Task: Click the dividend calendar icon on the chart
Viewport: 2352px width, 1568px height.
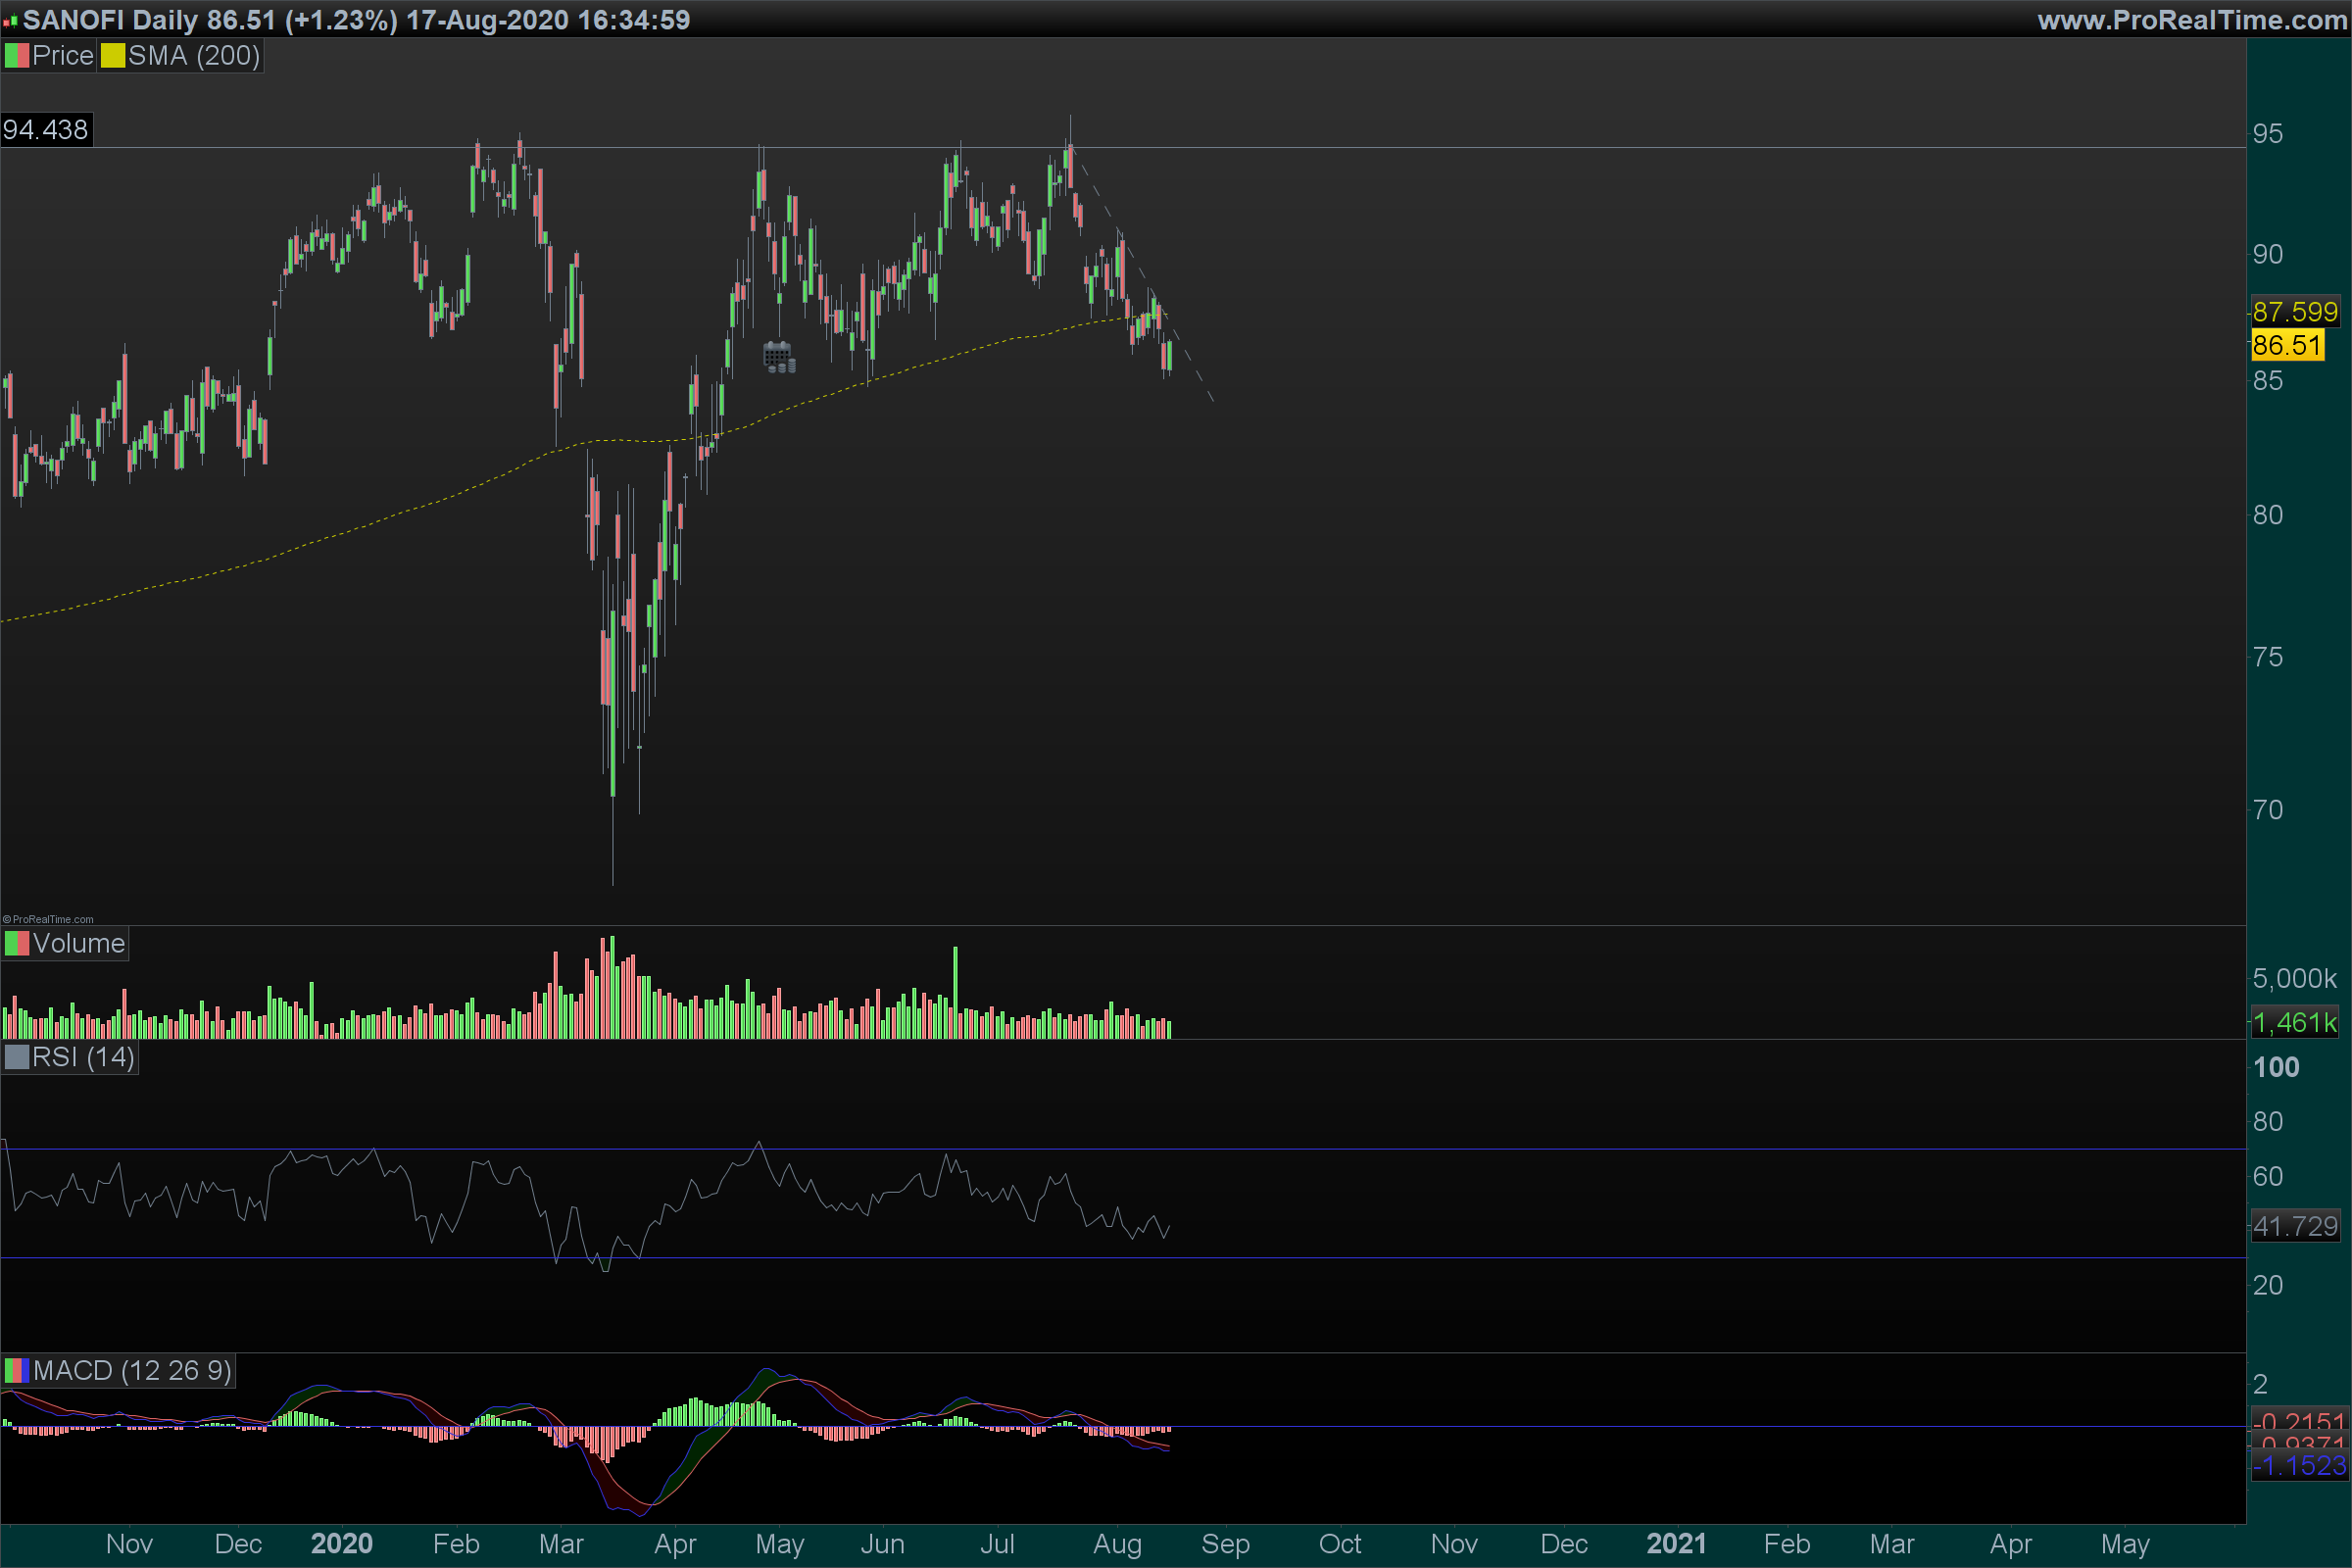Action: coord(778,357)
